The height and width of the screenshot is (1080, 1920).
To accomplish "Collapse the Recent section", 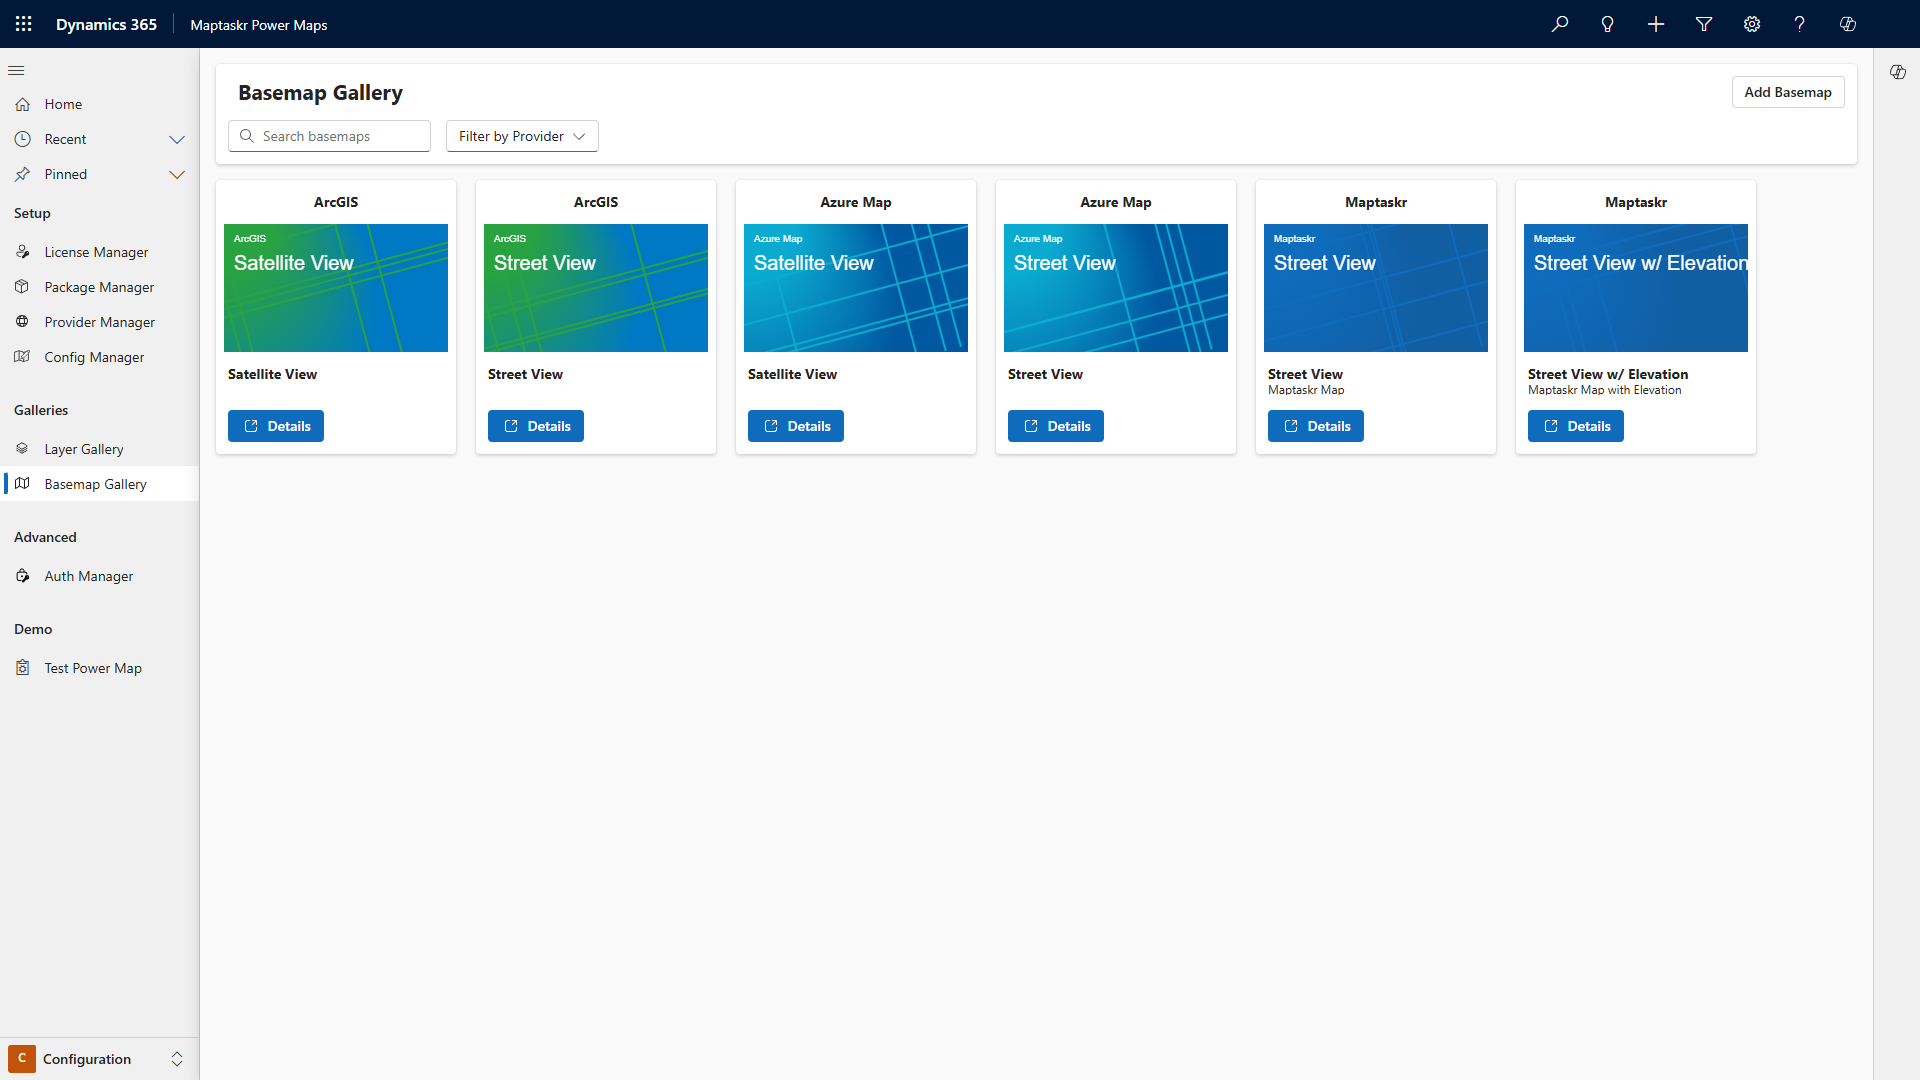I will pos(177,139).
